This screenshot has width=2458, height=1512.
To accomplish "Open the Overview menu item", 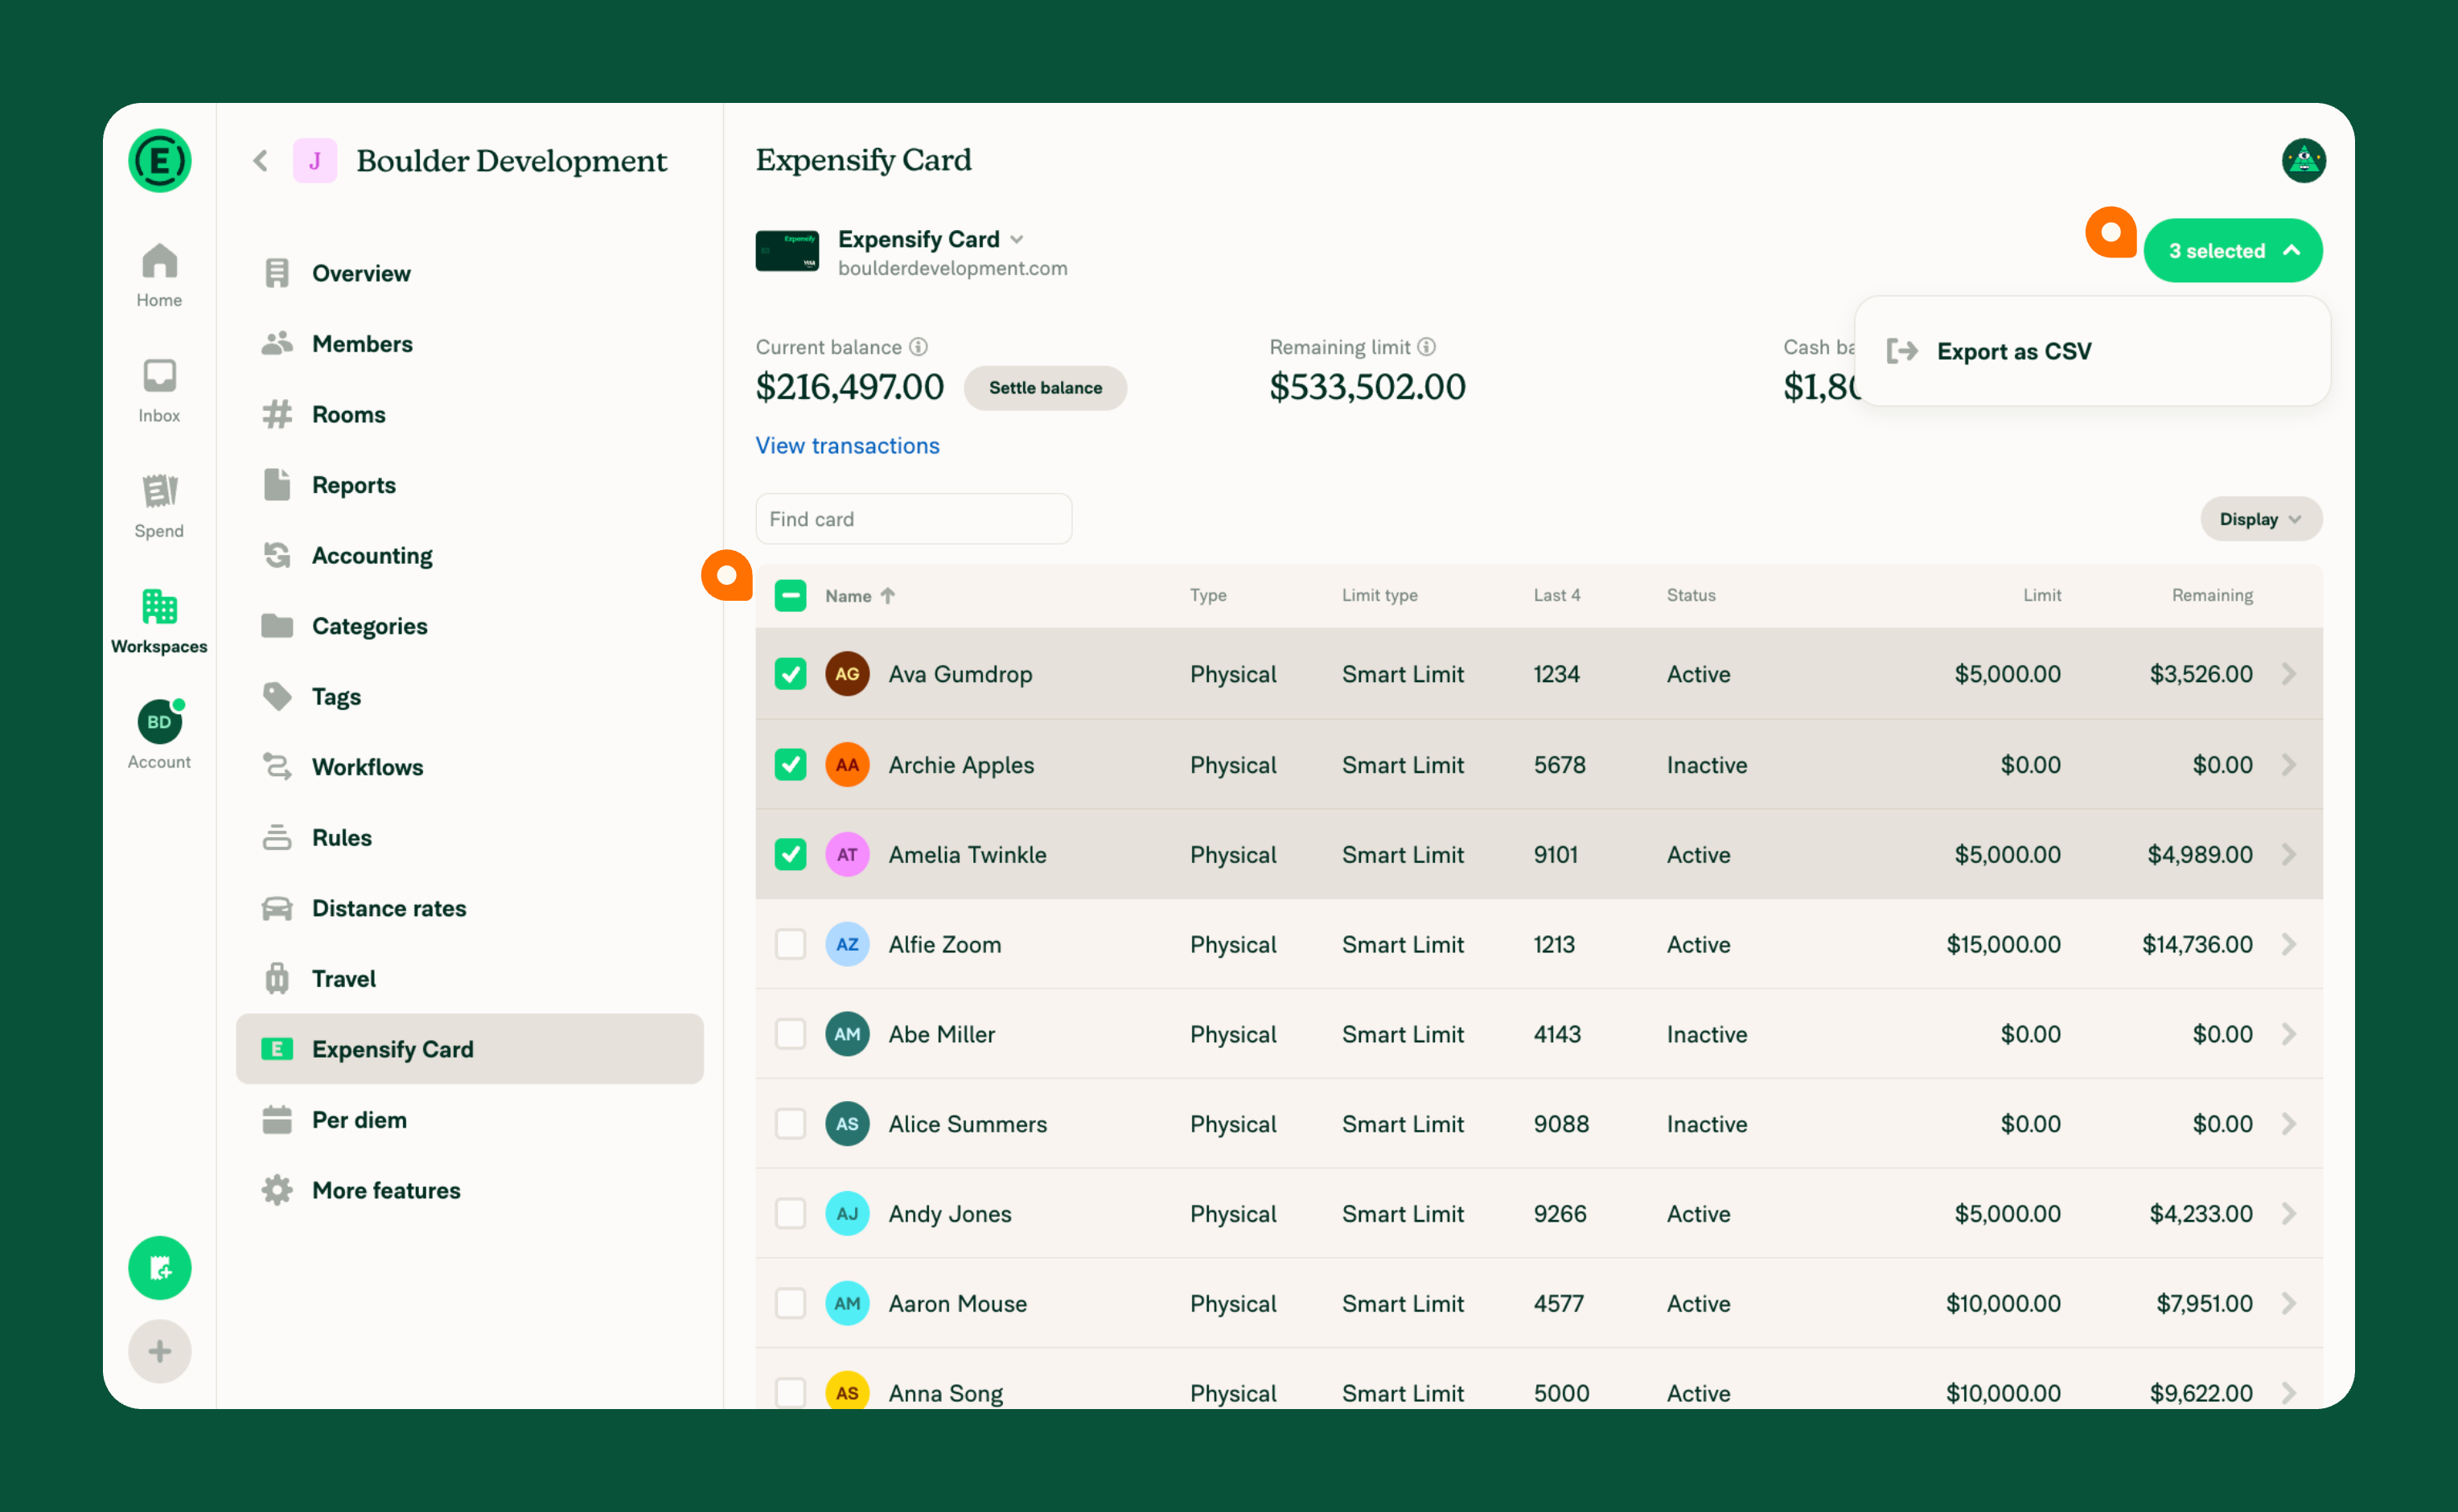I will [x=469, y=273].
